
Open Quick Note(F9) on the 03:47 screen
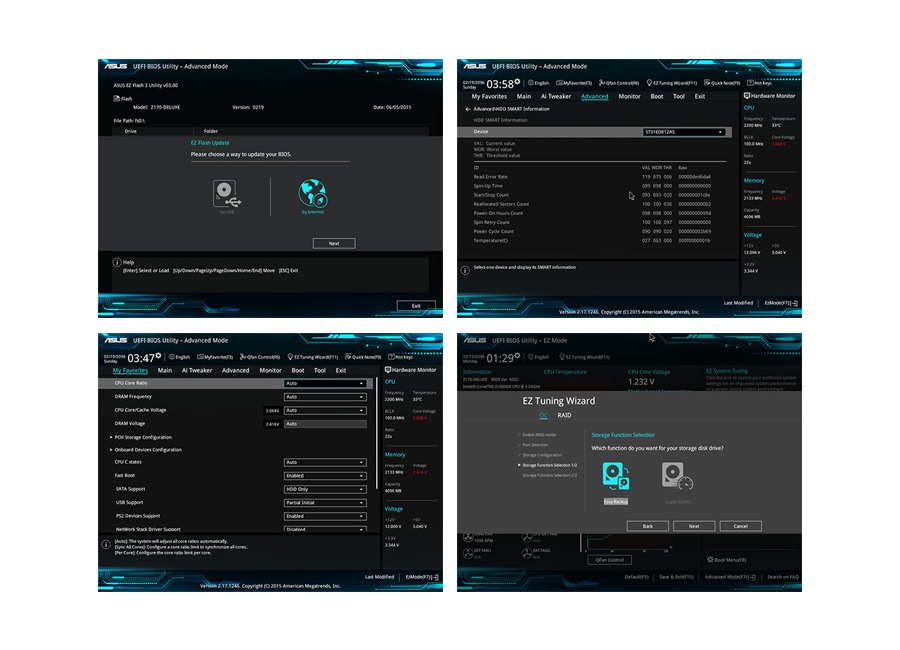[363, 357]
